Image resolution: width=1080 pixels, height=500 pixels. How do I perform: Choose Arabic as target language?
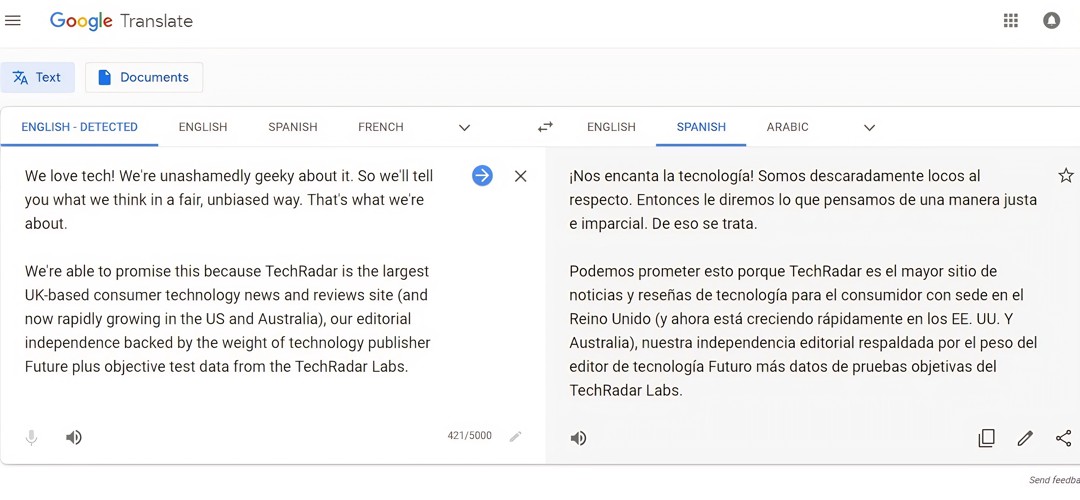coord(787,127)
